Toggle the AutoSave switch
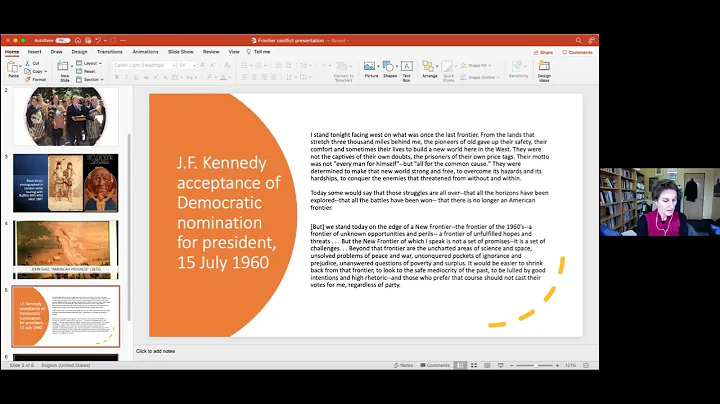Image resolution: width=720 pixels, height=404 pixels. pos(63,40)
